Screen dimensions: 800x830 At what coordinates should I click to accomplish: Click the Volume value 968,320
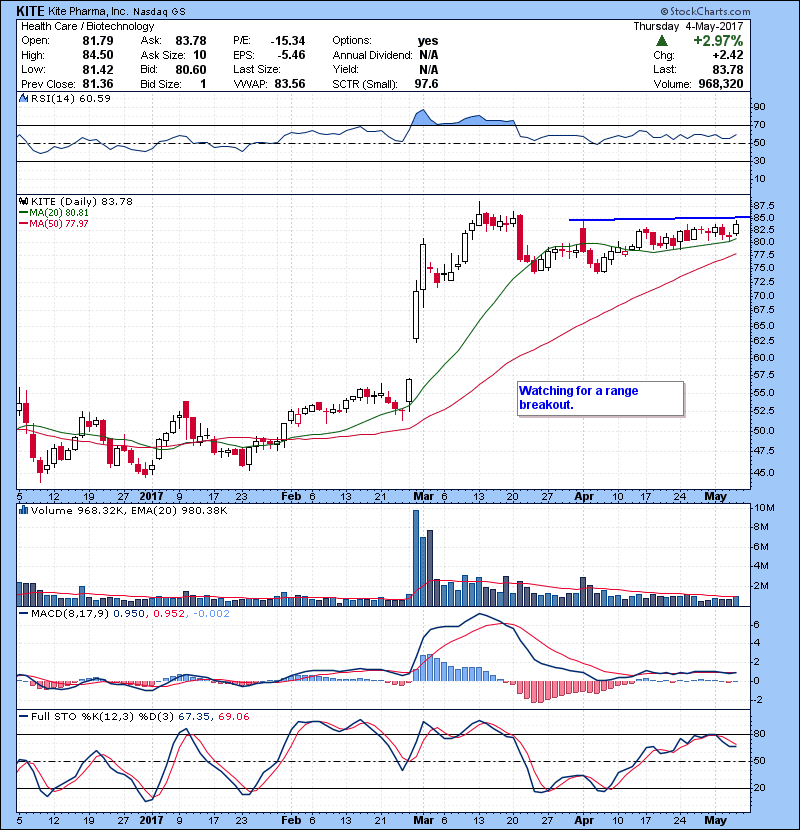[x=721, y=84]
